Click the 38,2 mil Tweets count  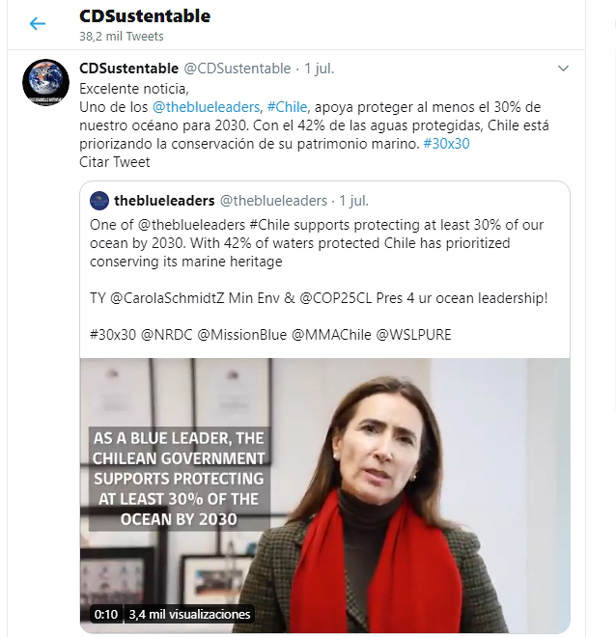tap(121, 37)
